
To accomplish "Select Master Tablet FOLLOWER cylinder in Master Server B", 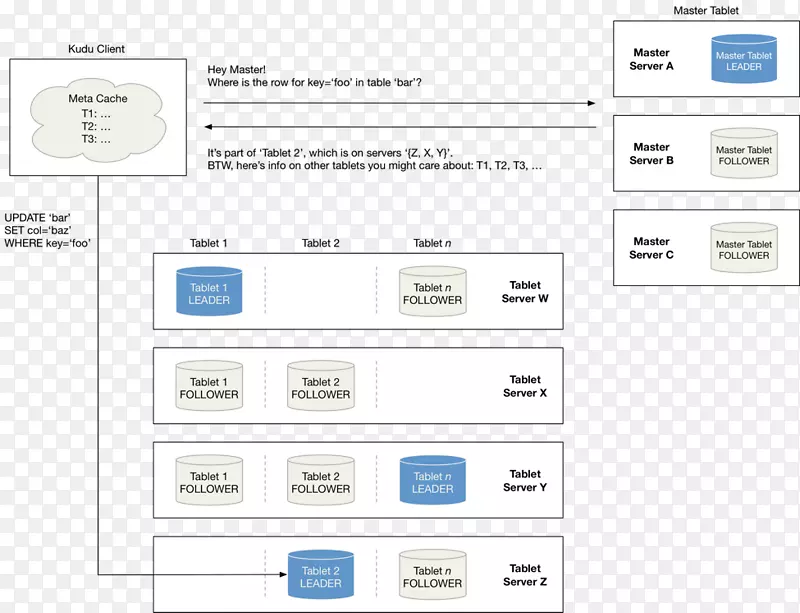I will click(x=743, y=153).
